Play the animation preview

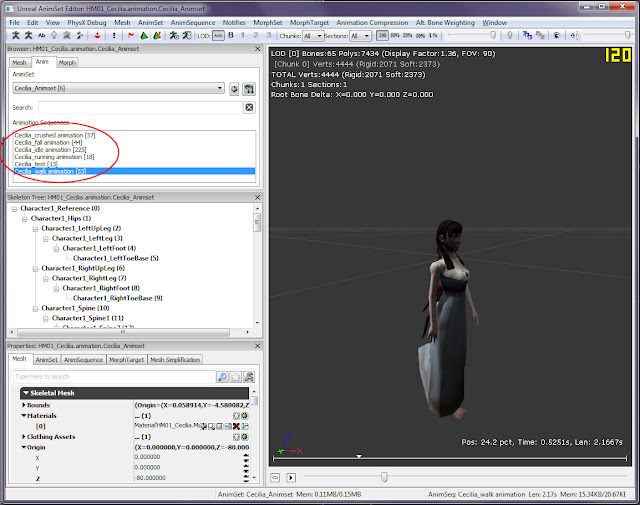click(x=291, y=477)
